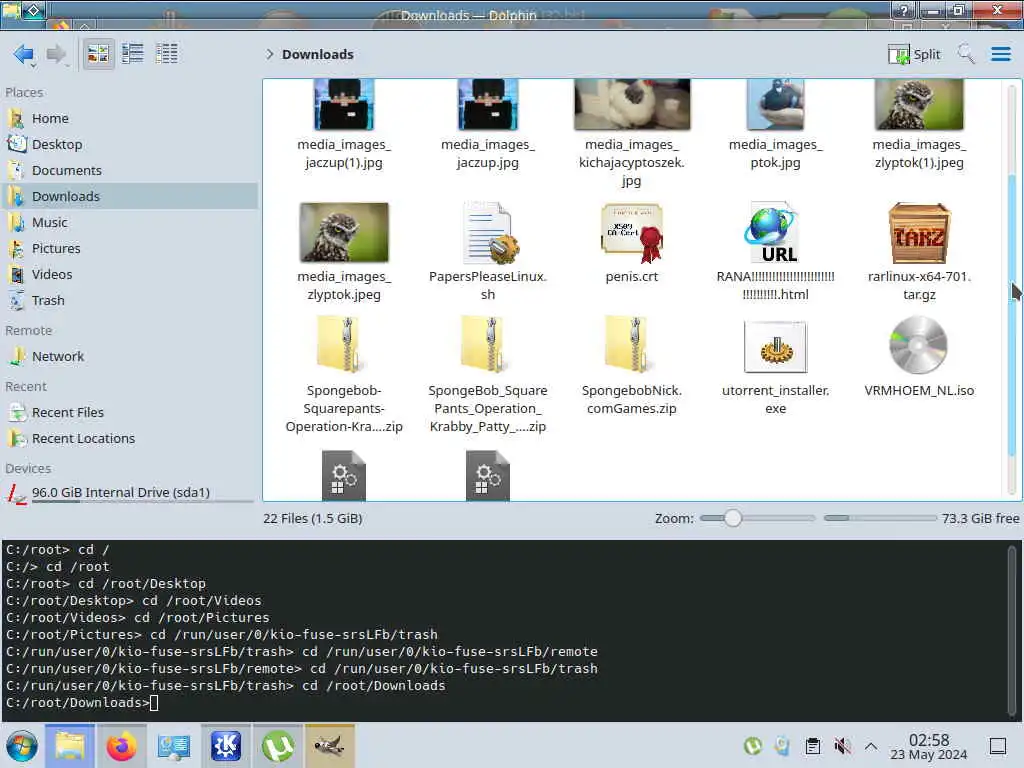Select media_images_zlyptok(1).jpeg thumbnail
The image size is (1024, 768).
coord(919,104)
